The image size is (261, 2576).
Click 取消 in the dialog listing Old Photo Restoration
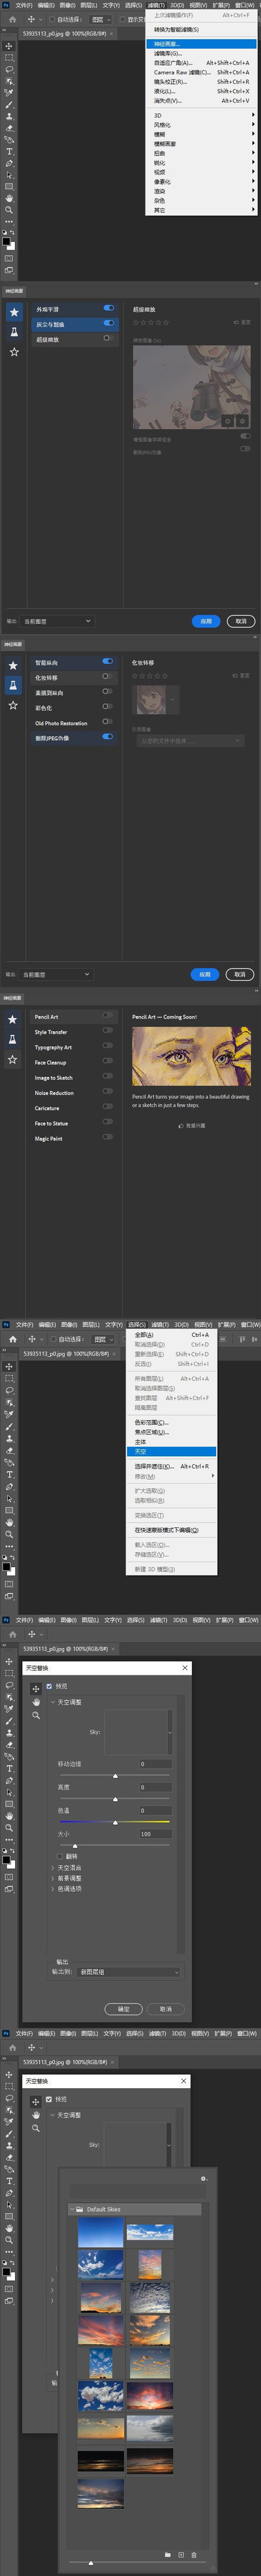coord(239,974)
